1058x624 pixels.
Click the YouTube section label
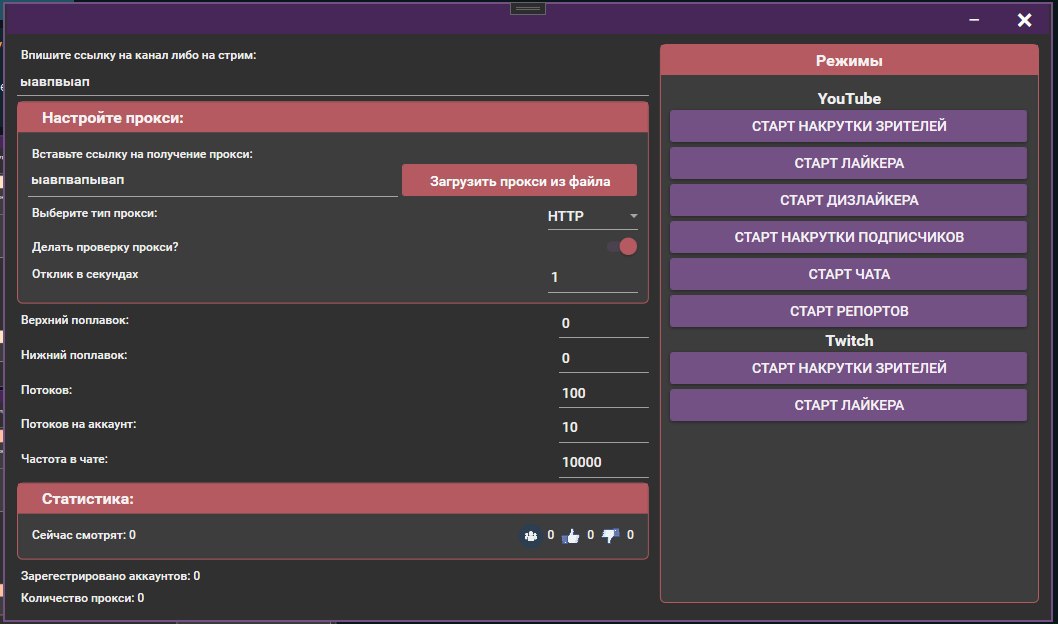[849, 98]
